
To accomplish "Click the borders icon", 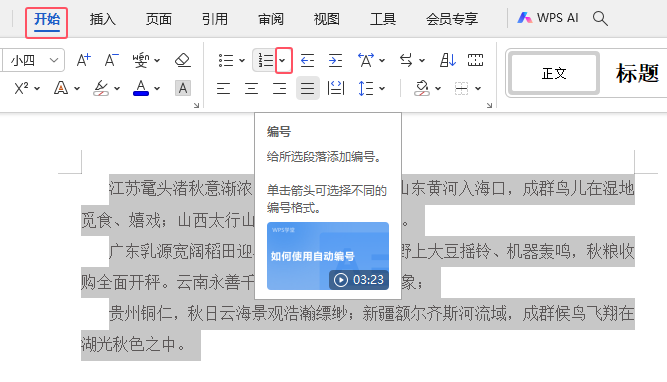I will coord(462,88).
